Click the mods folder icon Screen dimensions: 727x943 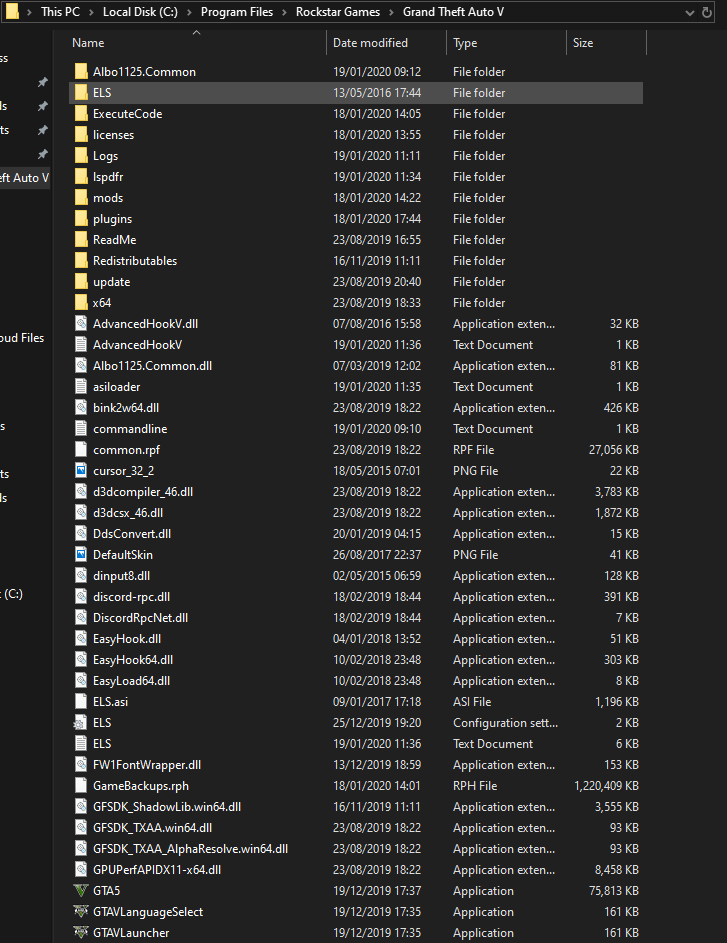point(81,198)
